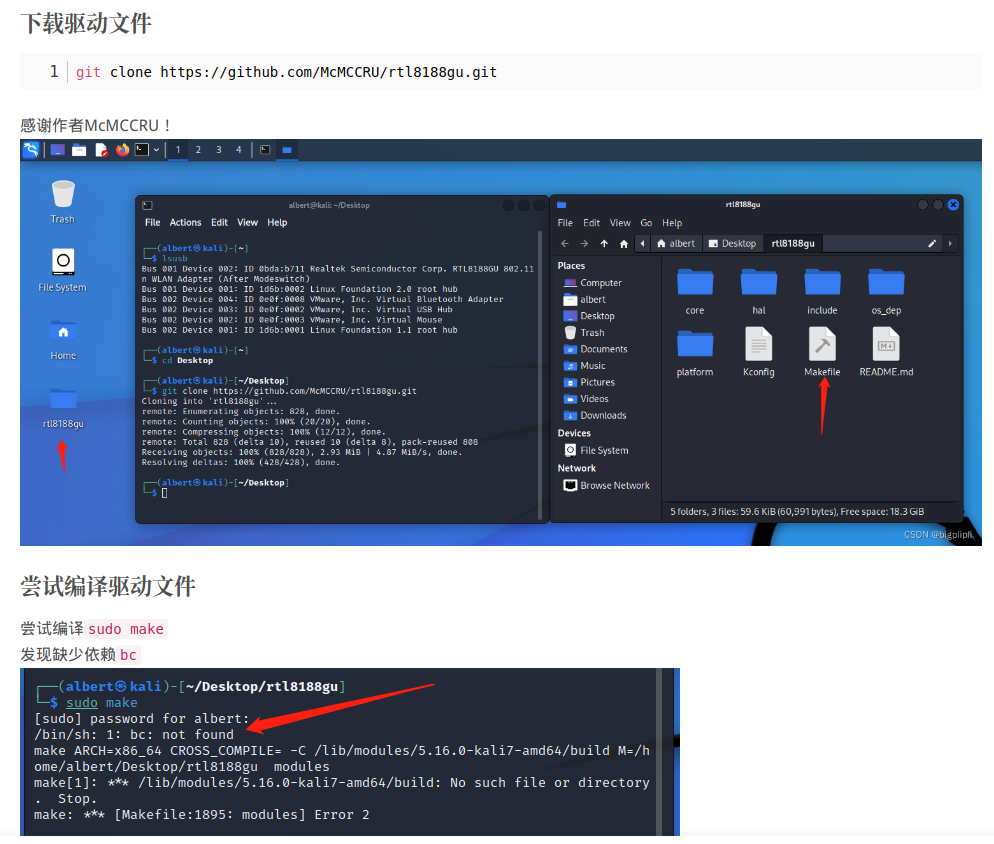Open terminal Actions menu
Viewport: 994px width, 844px height.
point(185,223)
